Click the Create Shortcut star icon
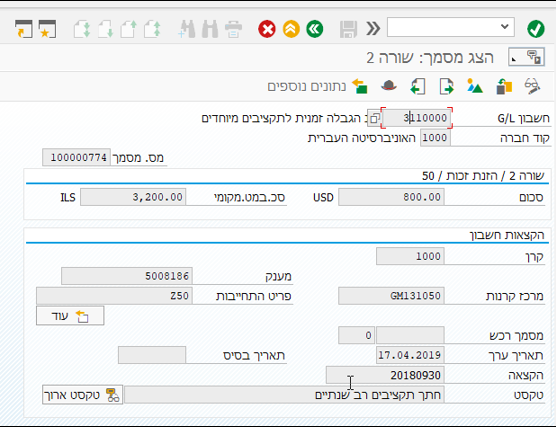 (48, 29)
